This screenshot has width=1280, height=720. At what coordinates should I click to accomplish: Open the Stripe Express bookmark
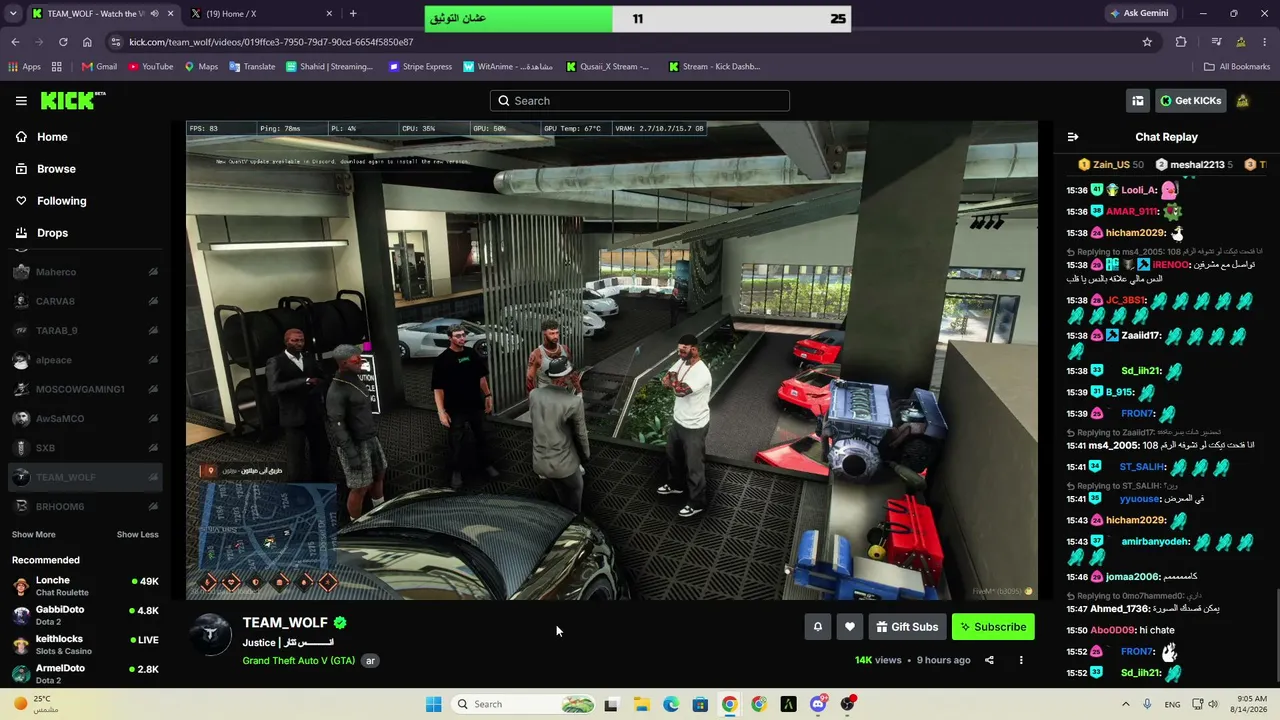[x=420, y=67]
